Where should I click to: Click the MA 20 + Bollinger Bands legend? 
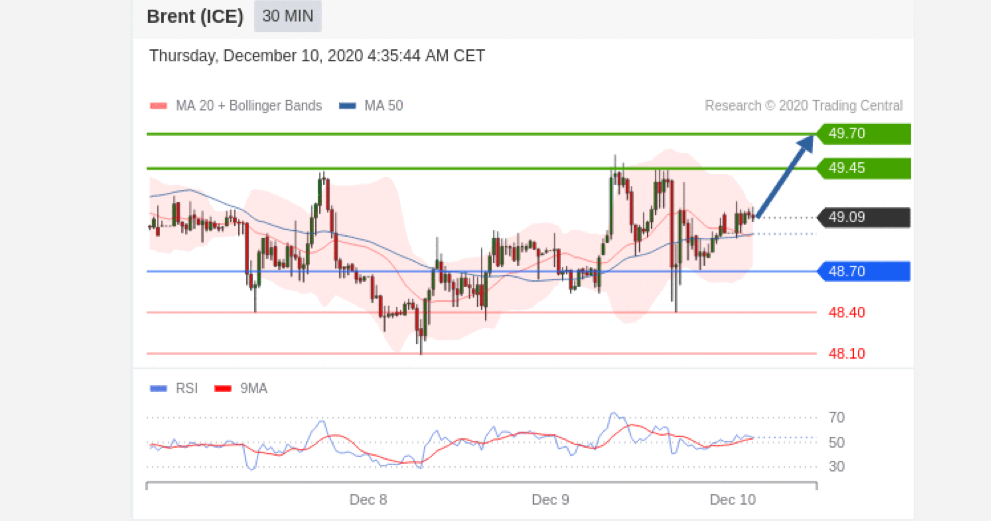coord(248,106)
